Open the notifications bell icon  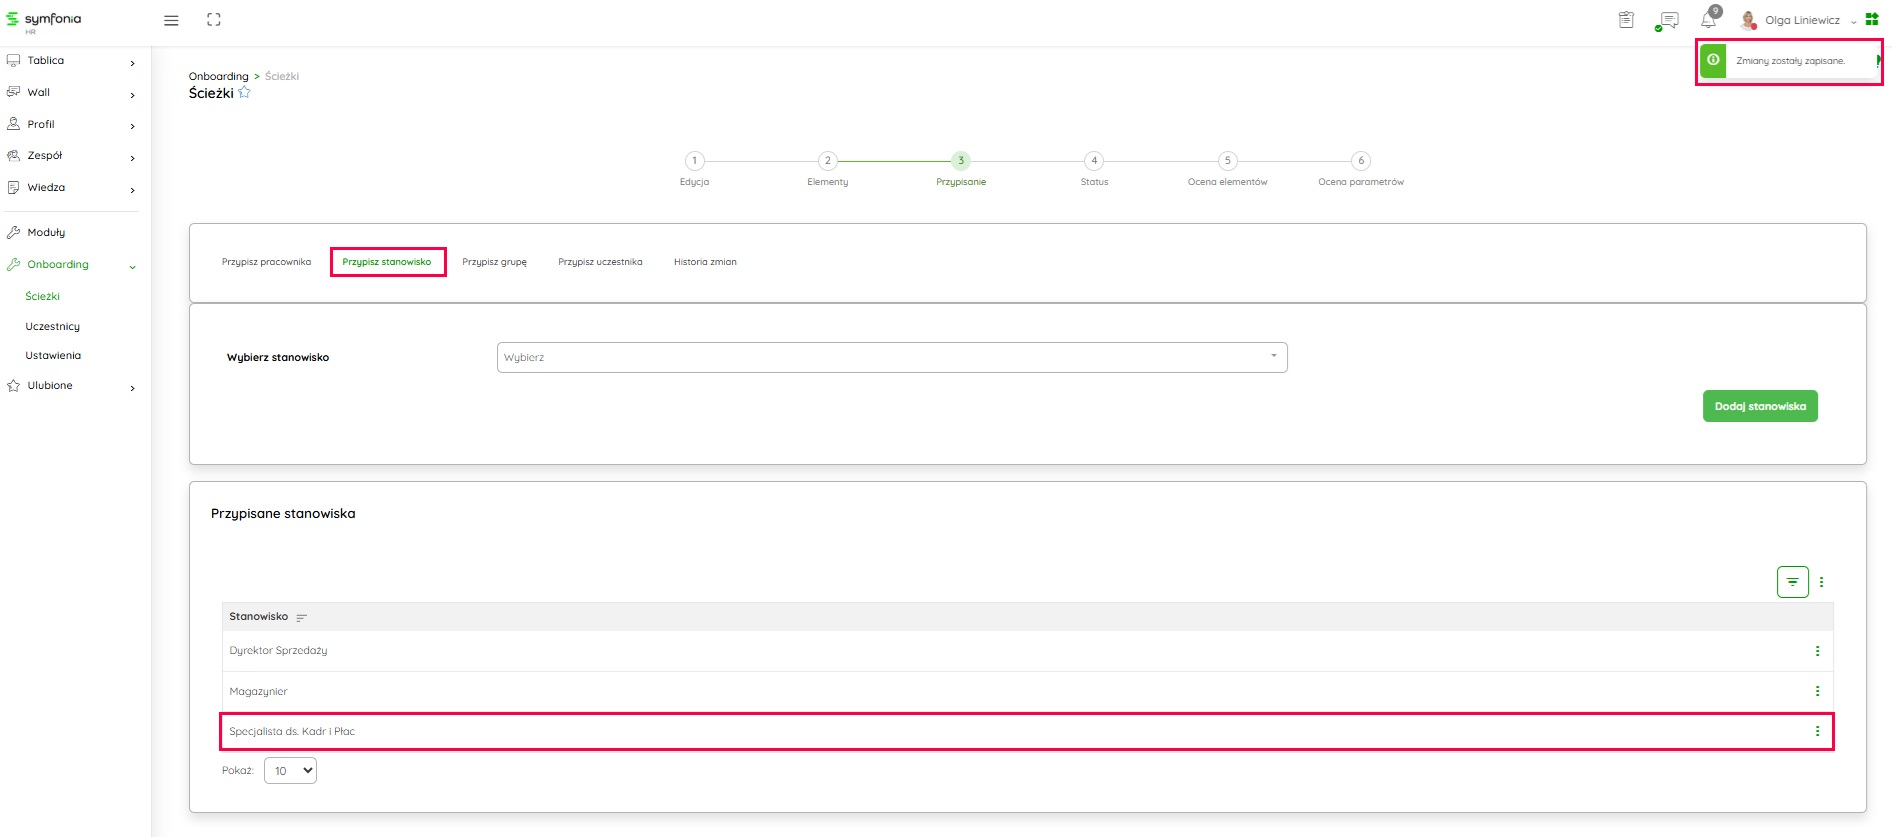[x=1709, y=20]
